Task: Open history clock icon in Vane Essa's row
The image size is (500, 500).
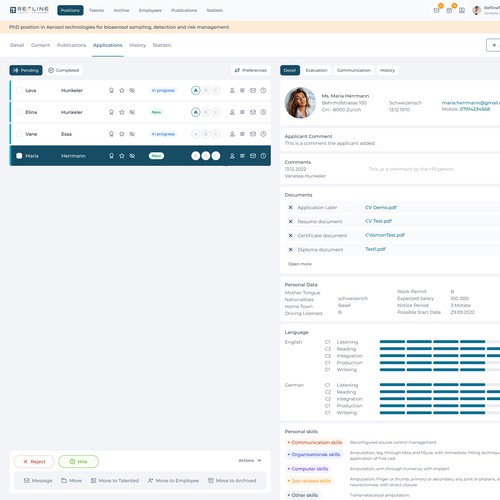Action: [263, 134]
